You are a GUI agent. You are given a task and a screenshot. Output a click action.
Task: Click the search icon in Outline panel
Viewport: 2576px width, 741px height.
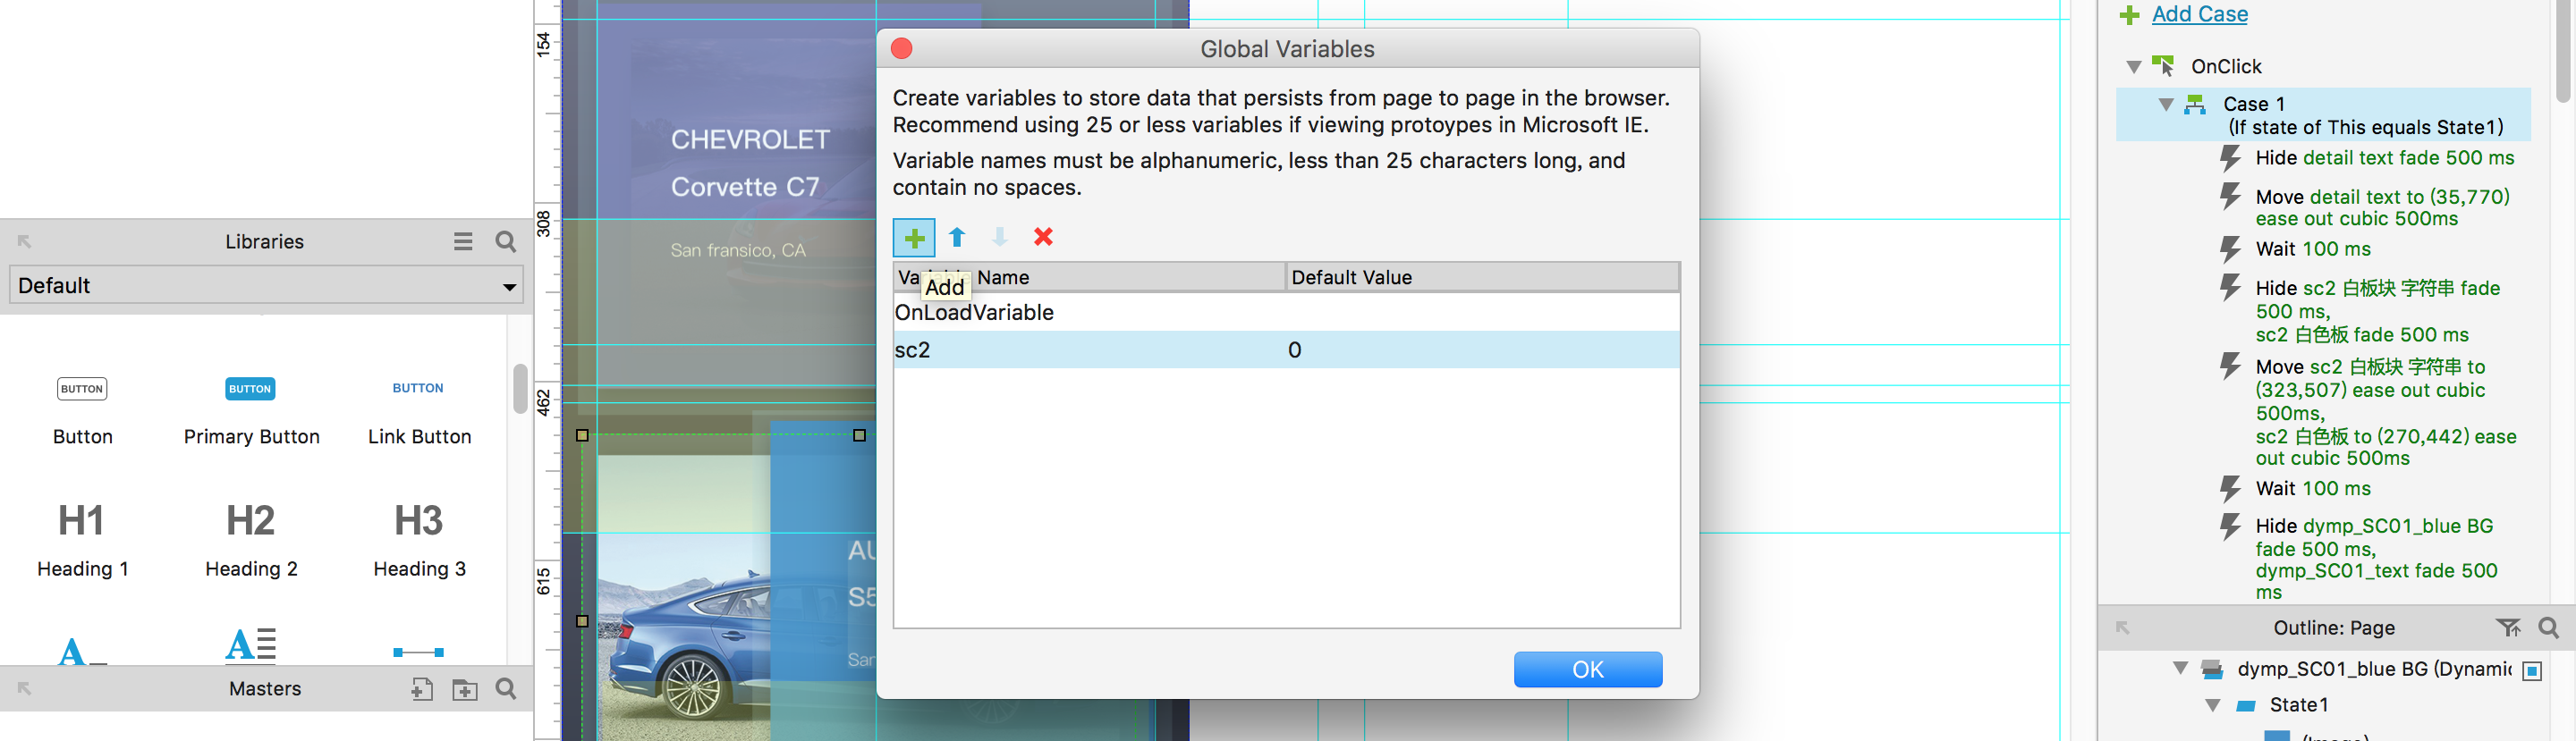[2548, 628]
